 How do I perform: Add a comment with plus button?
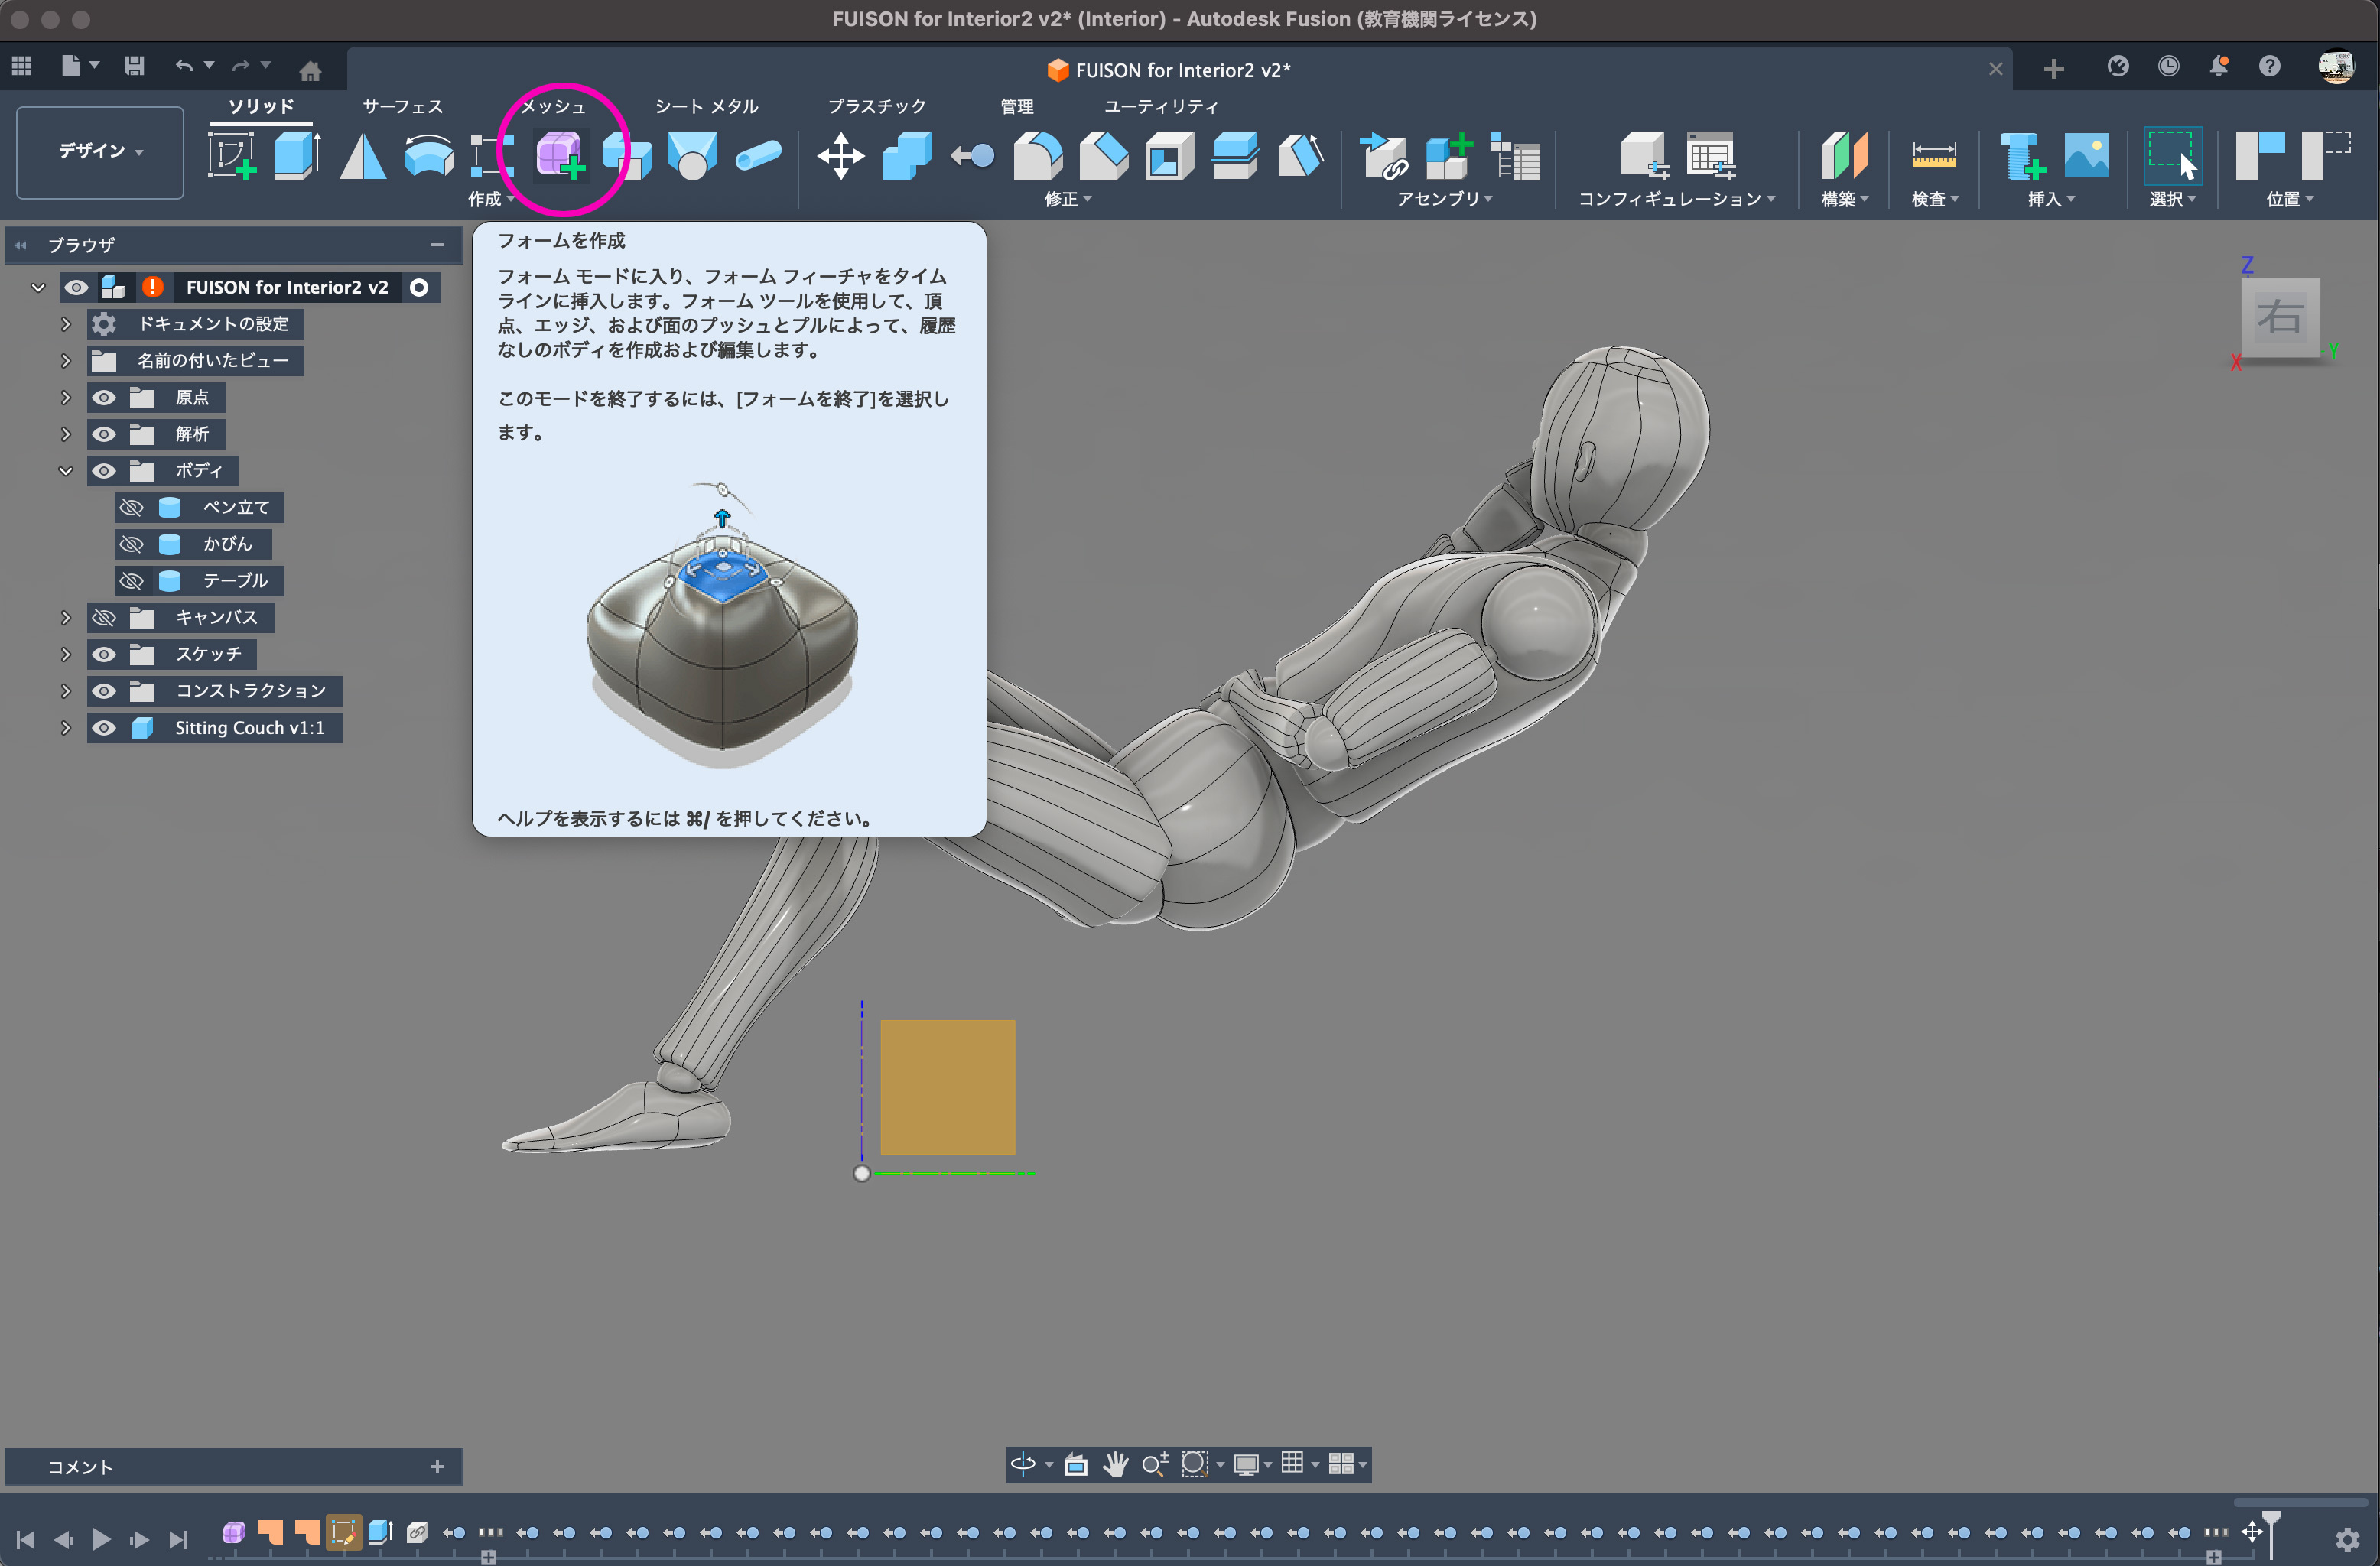click(x=437, y=1466)
